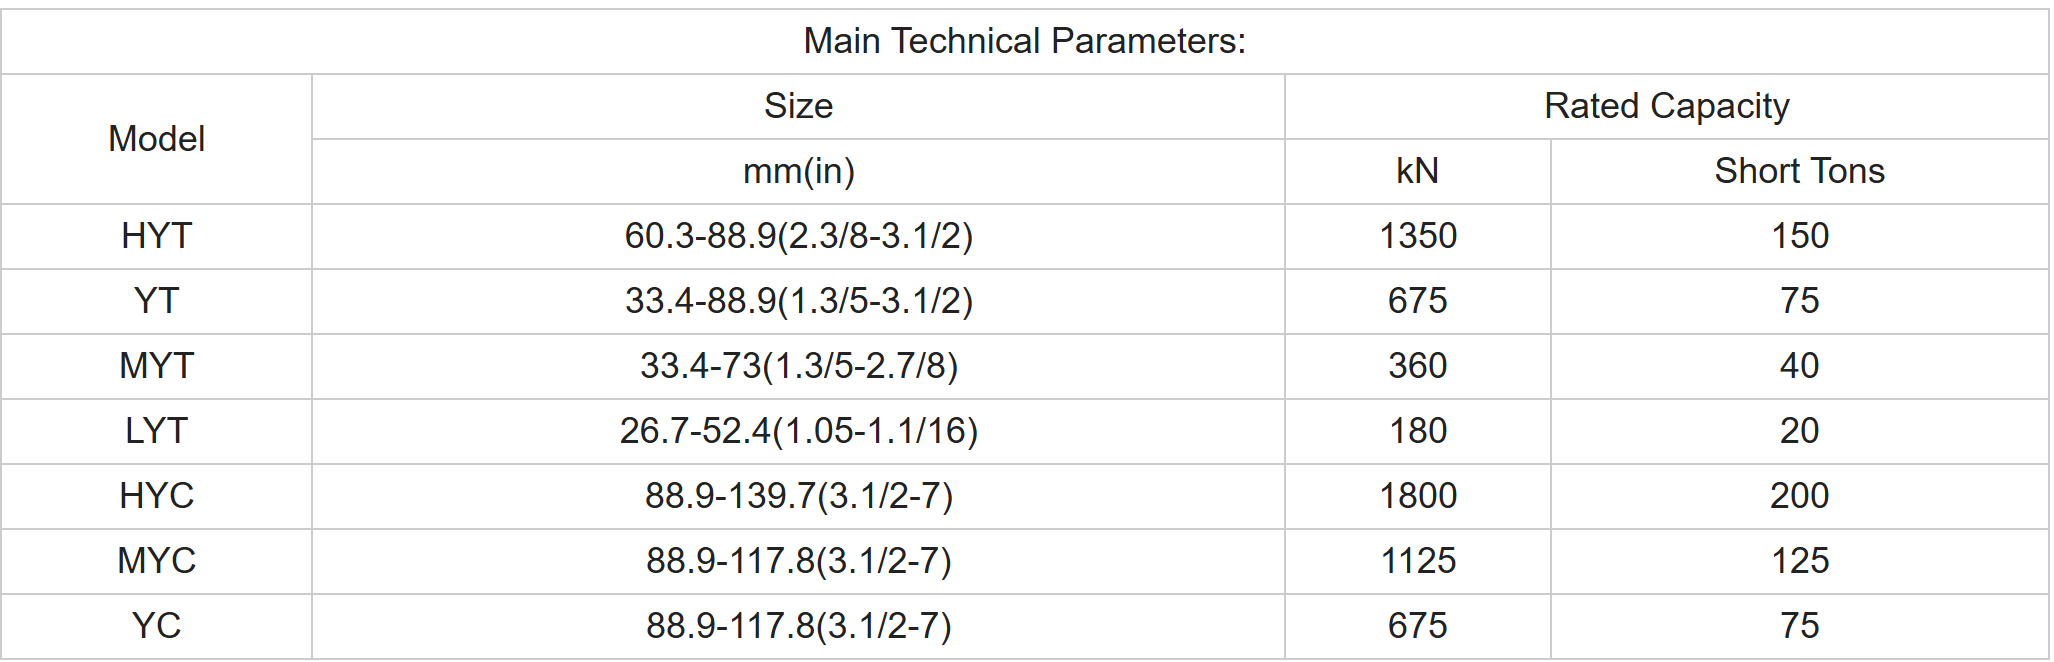The height and width of the screenshot is (662, 2054).
Task: Click the mm(in) unit subheader
Action: point(798,171)
